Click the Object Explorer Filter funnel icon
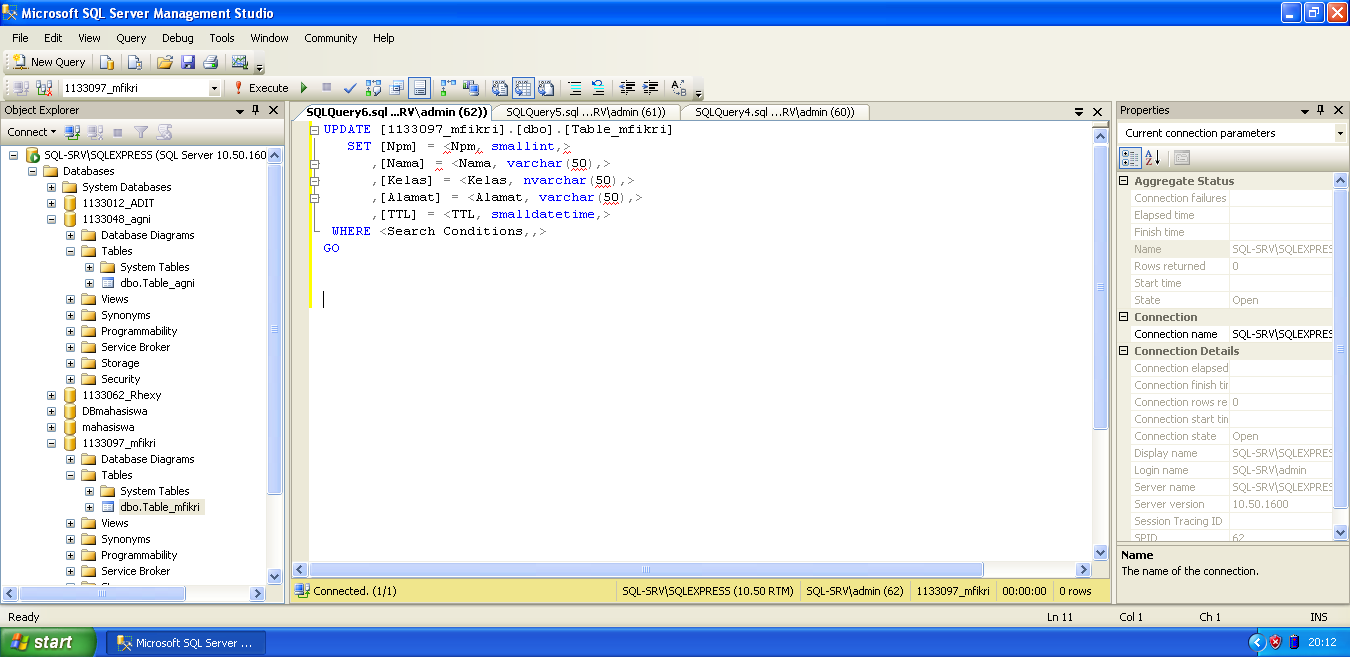This screenshot has height=657, width=1350. point(141,132)
